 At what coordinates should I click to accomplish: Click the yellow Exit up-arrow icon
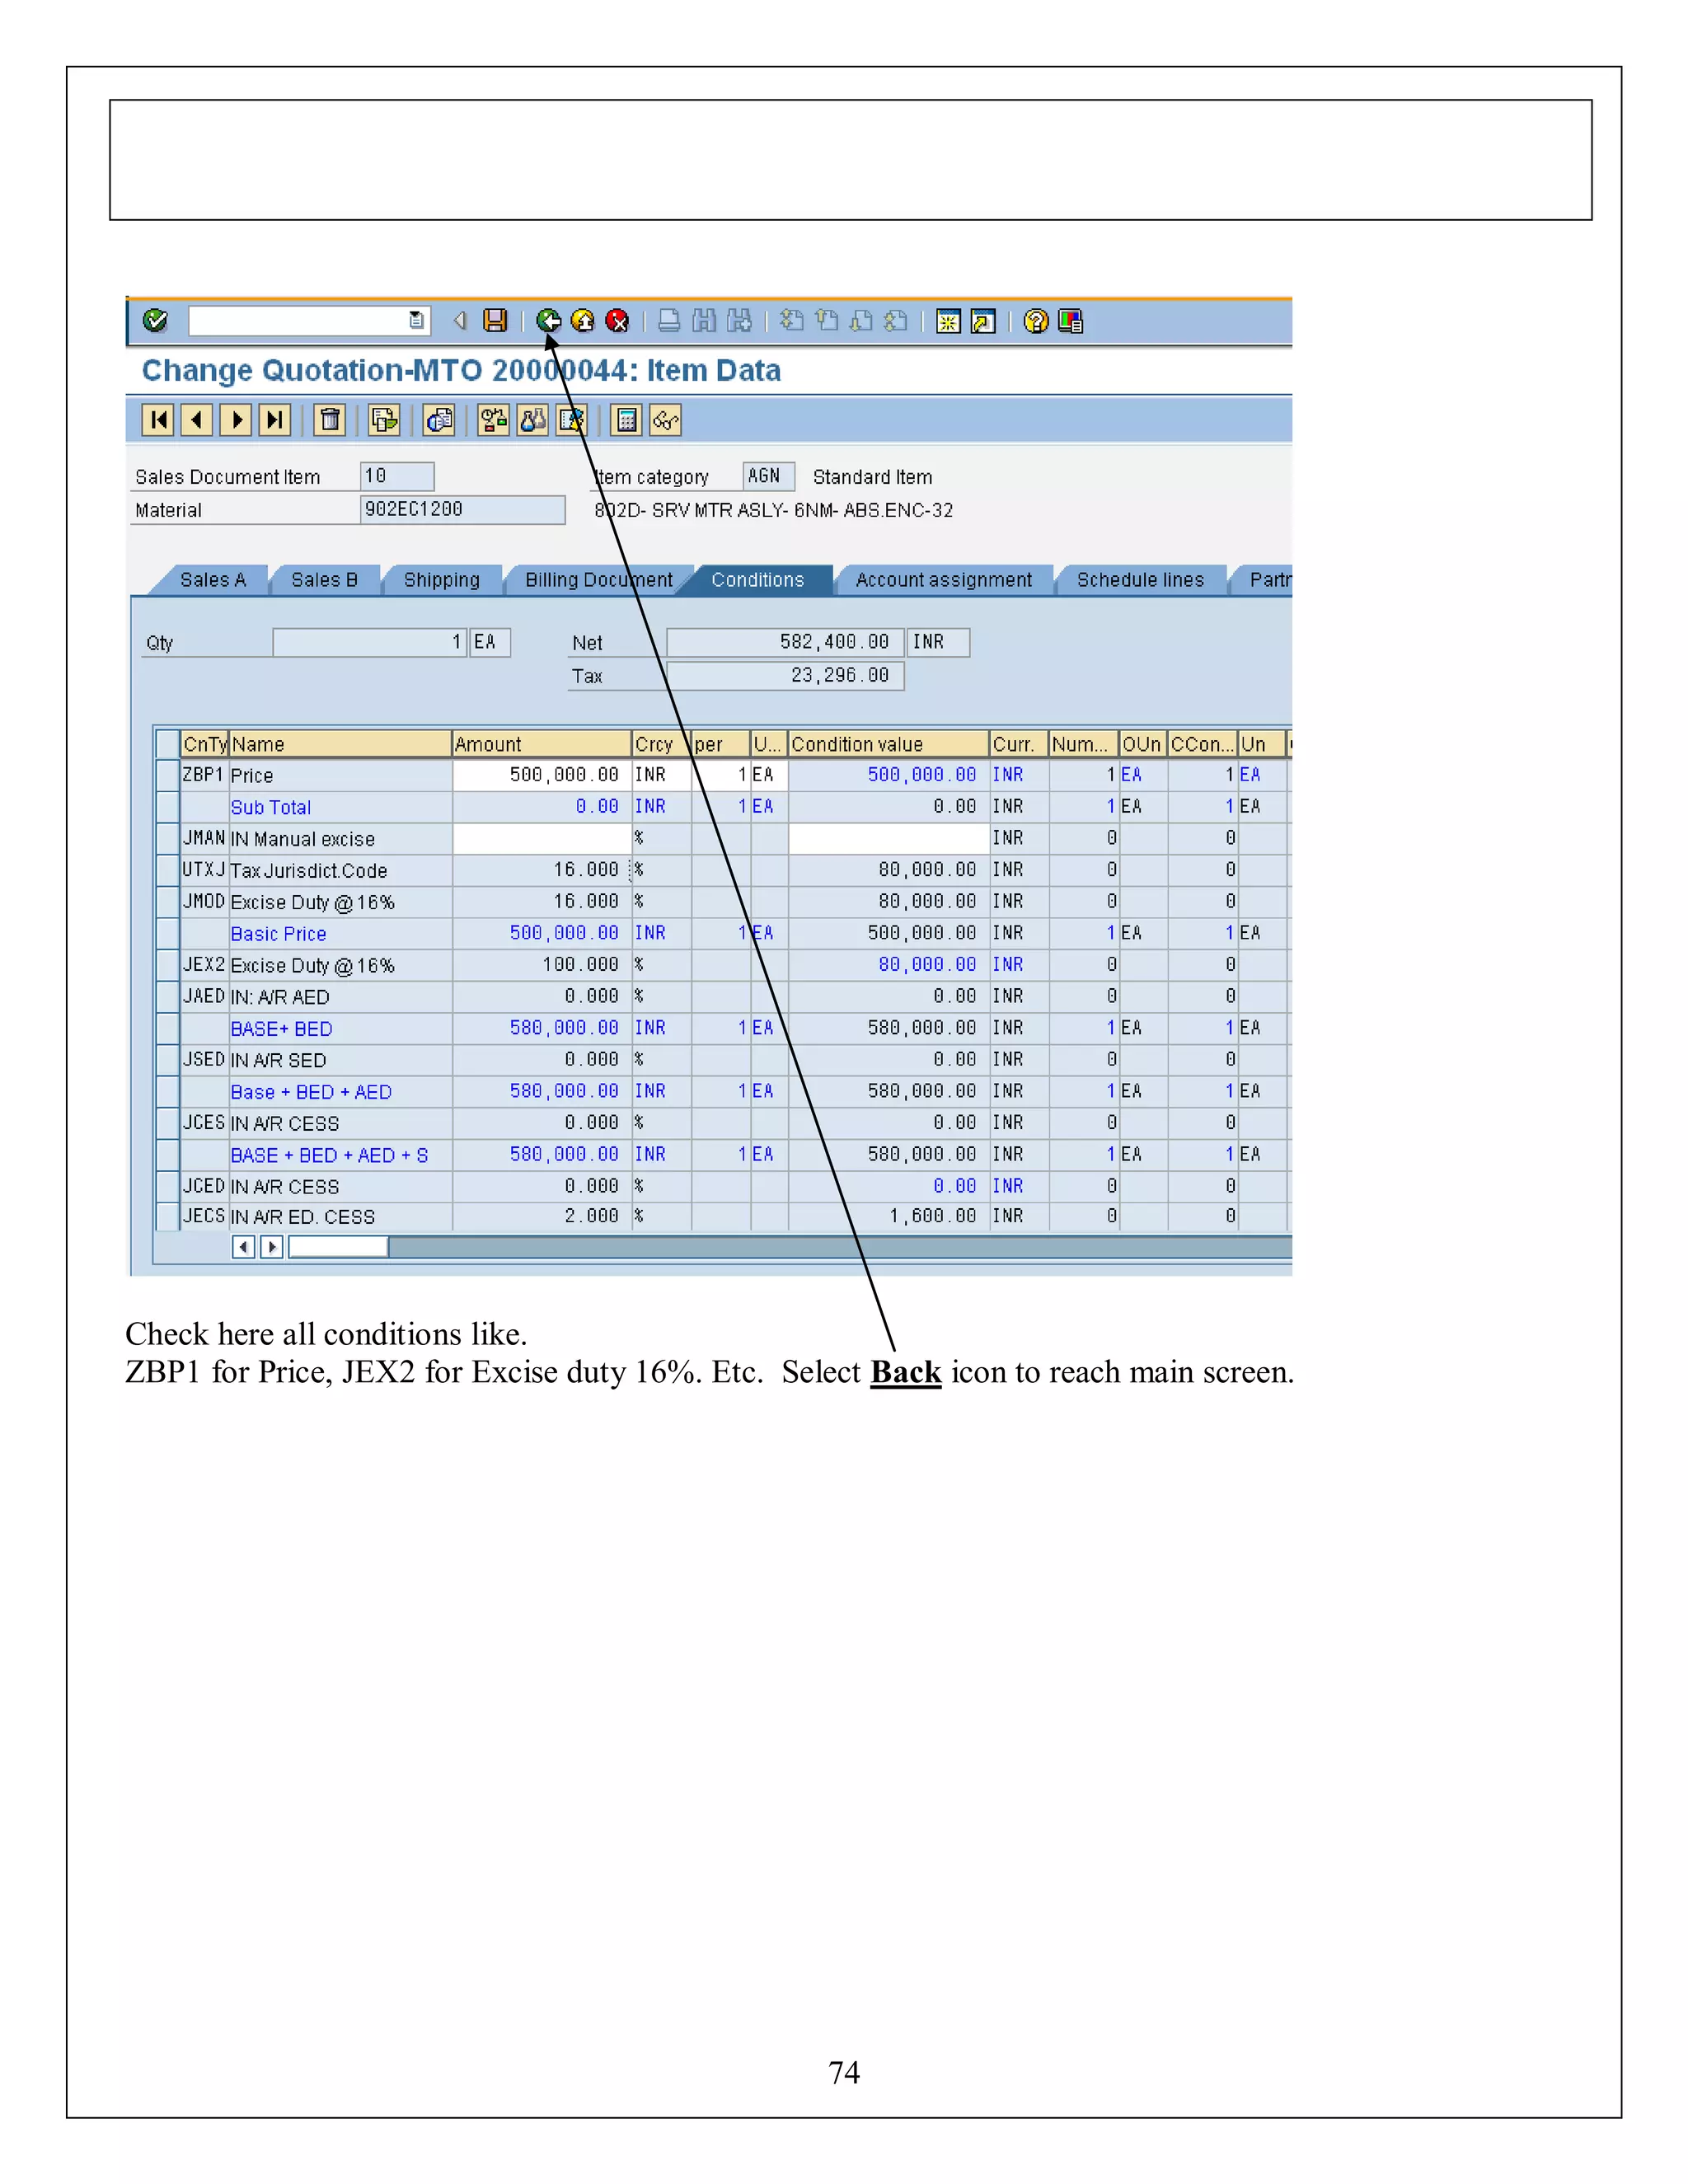582,320
